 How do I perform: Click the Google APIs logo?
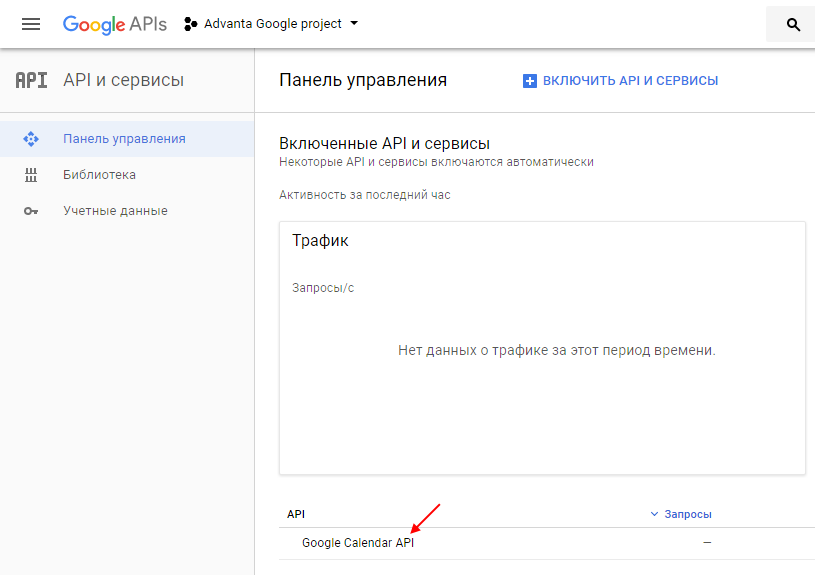tap(115, 24)
